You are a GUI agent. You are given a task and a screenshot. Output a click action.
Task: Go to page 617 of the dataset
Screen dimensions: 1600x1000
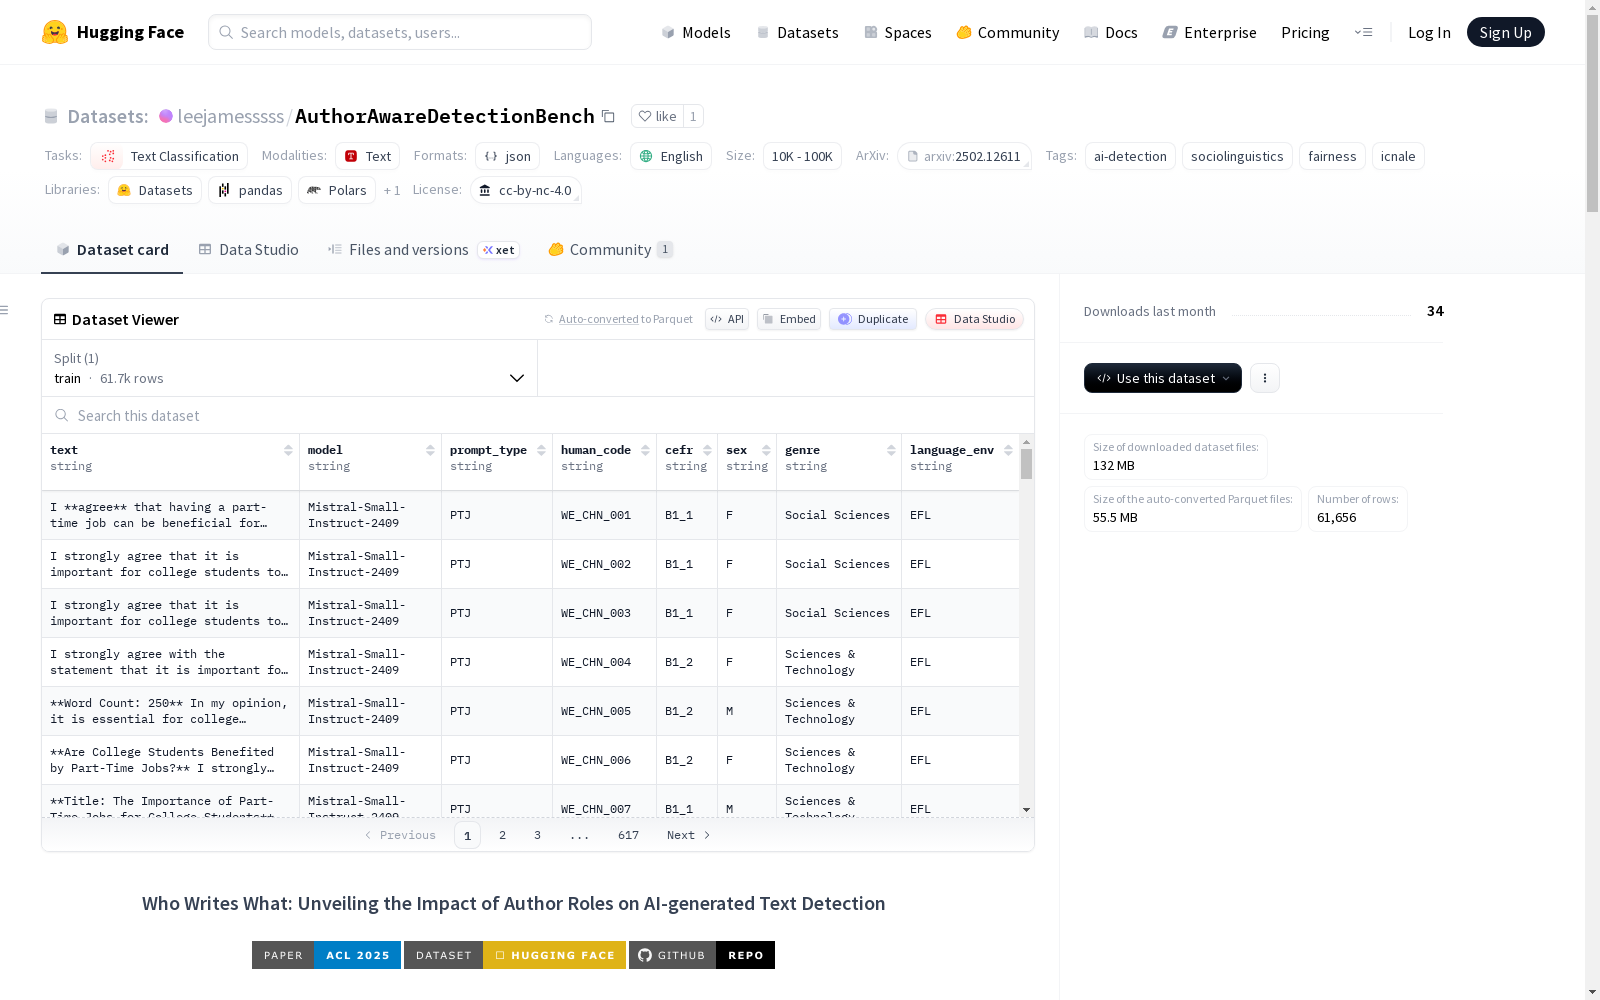628,835
